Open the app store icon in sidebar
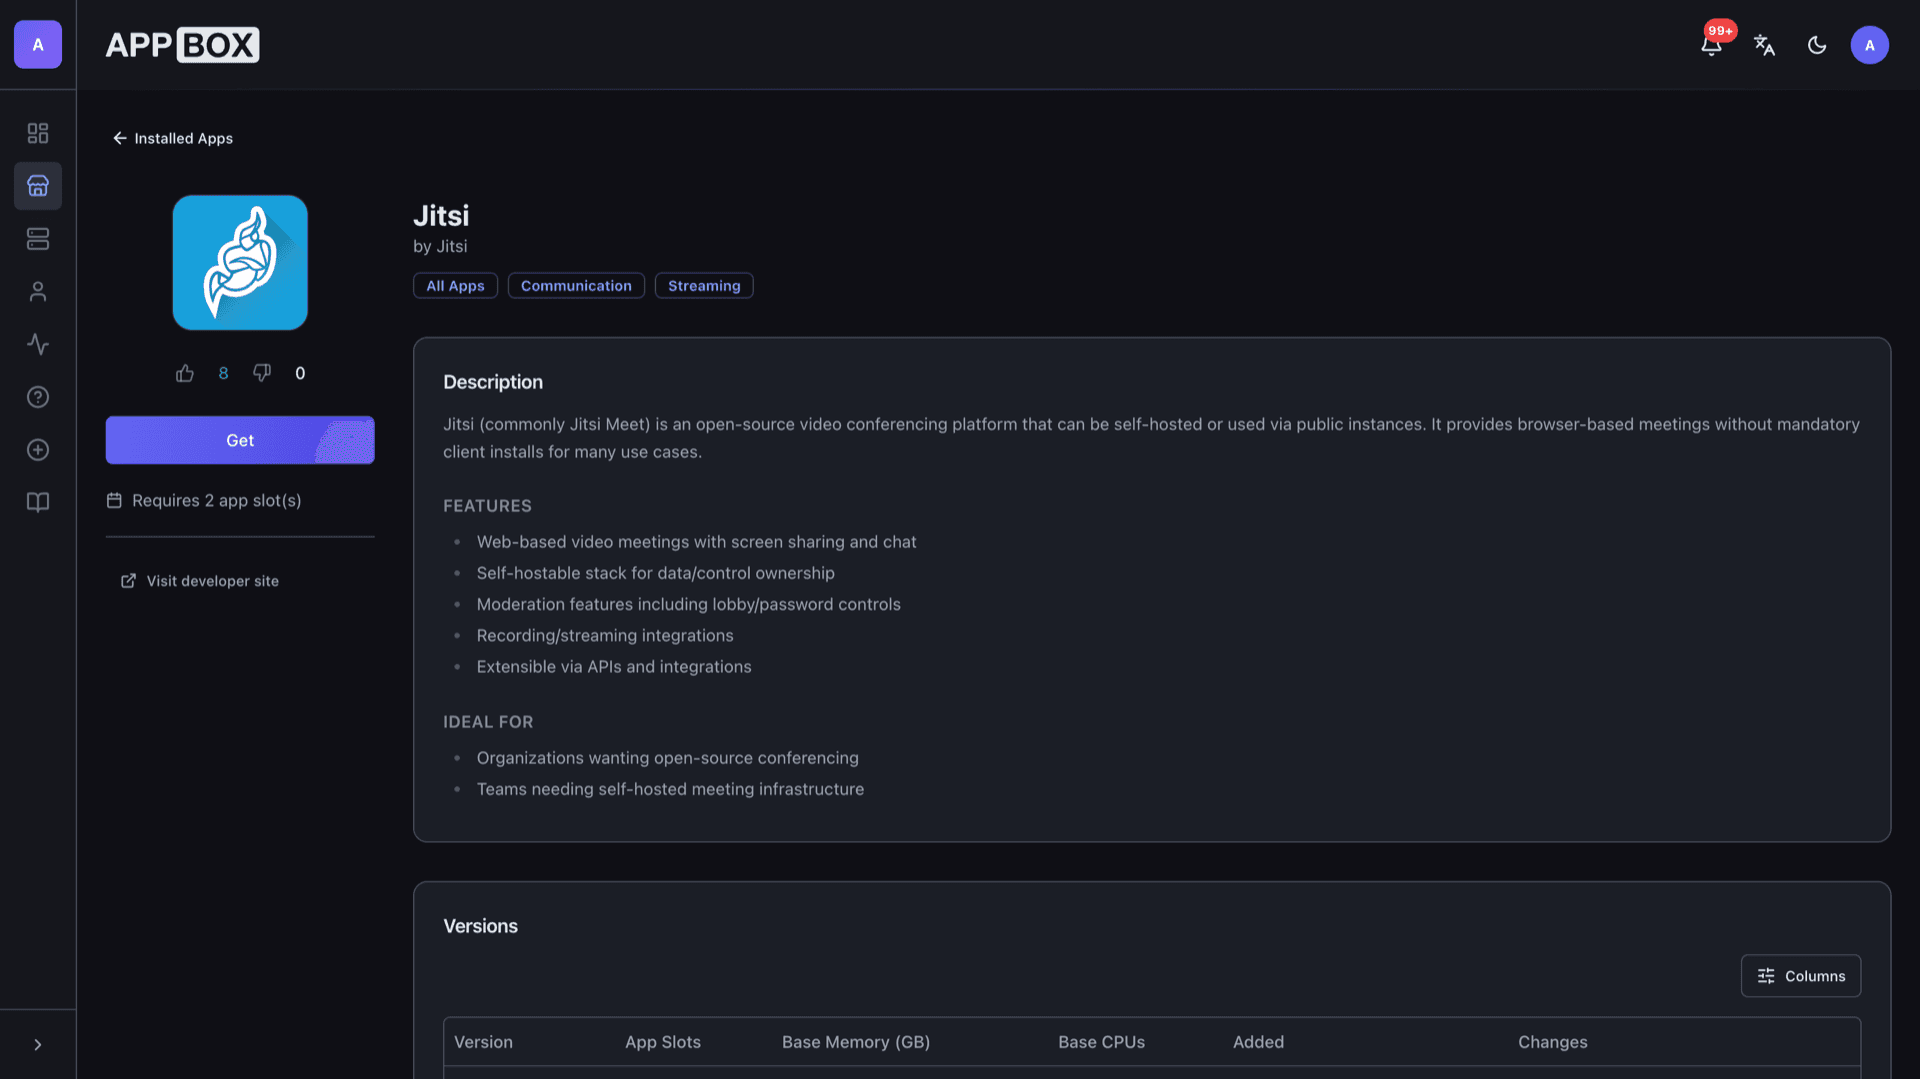Viewport: 1920px width, 1079px height. 38,186
